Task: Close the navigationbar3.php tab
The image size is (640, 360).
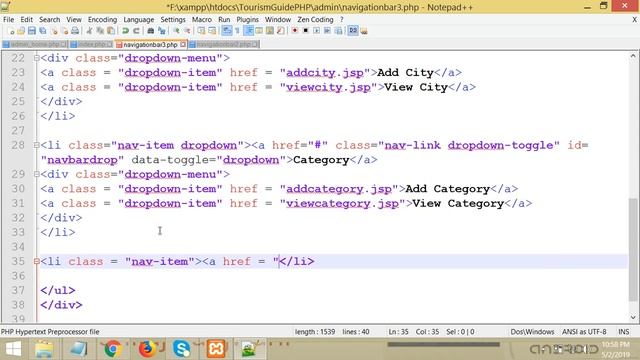Action: point(183,44)
